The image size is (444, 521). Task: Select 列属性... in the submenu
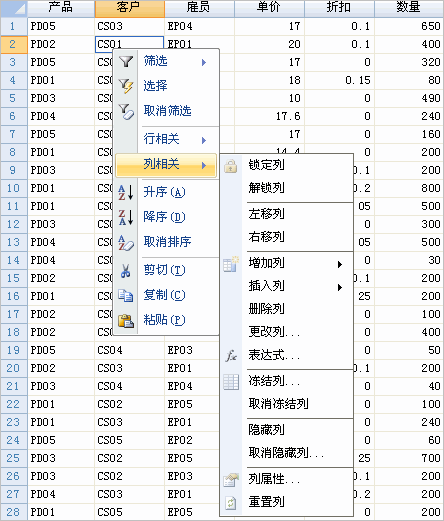[x=287, y=479]
